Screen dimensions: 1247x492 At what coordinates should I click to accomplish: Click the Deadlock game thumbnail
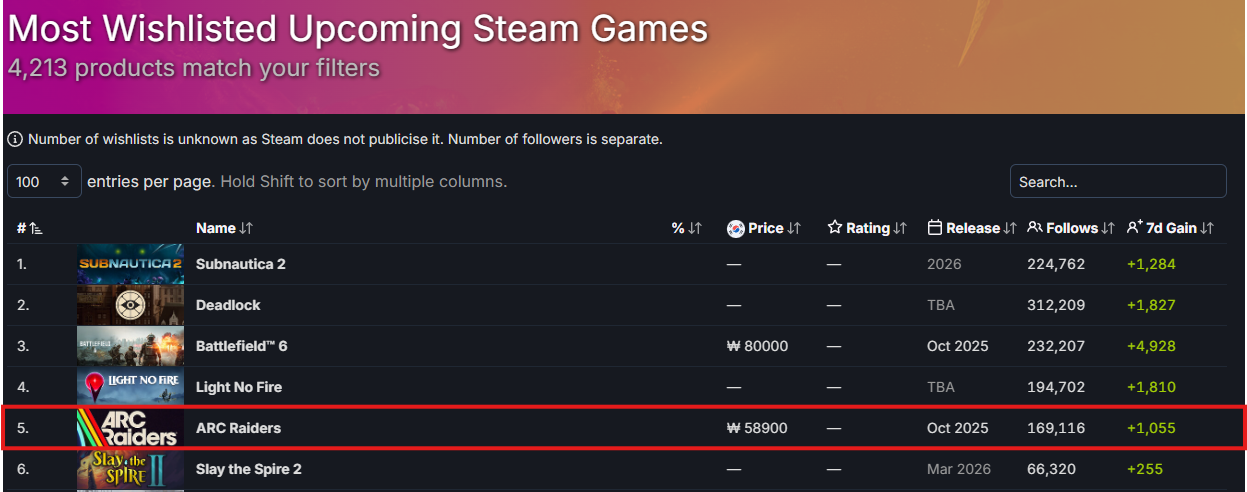click(130, 305)
